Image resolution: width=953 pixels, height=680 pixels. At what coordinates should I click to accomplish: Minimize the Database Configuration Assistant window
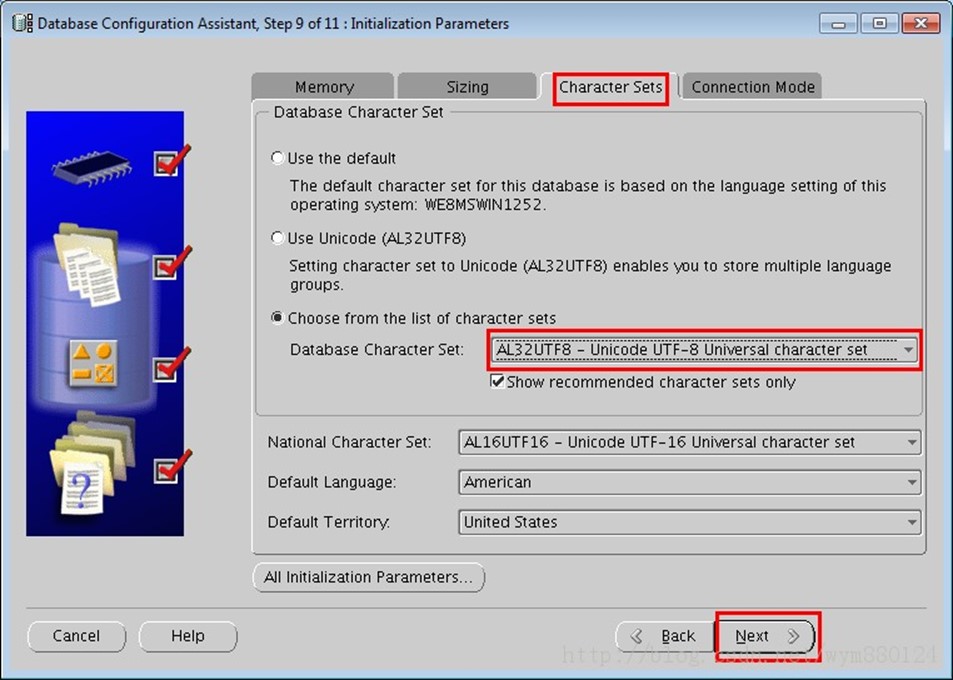pyautogui.click(x=838, y=24)
